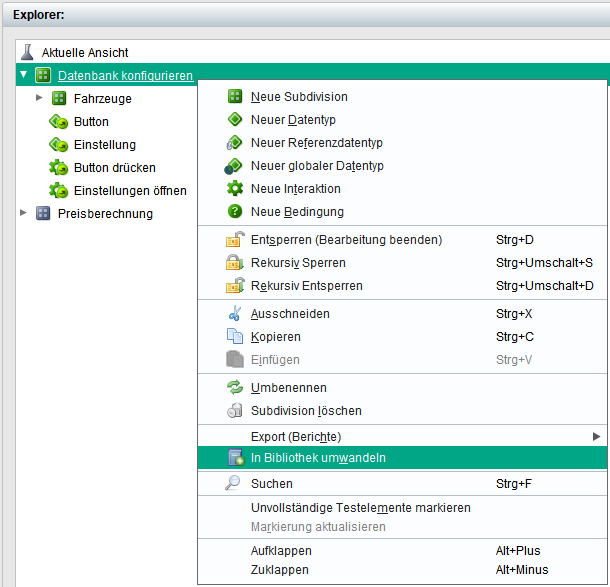Select the Fahrzeuge tree item
This screenshot has width=610, height=587.
(103, 98)
